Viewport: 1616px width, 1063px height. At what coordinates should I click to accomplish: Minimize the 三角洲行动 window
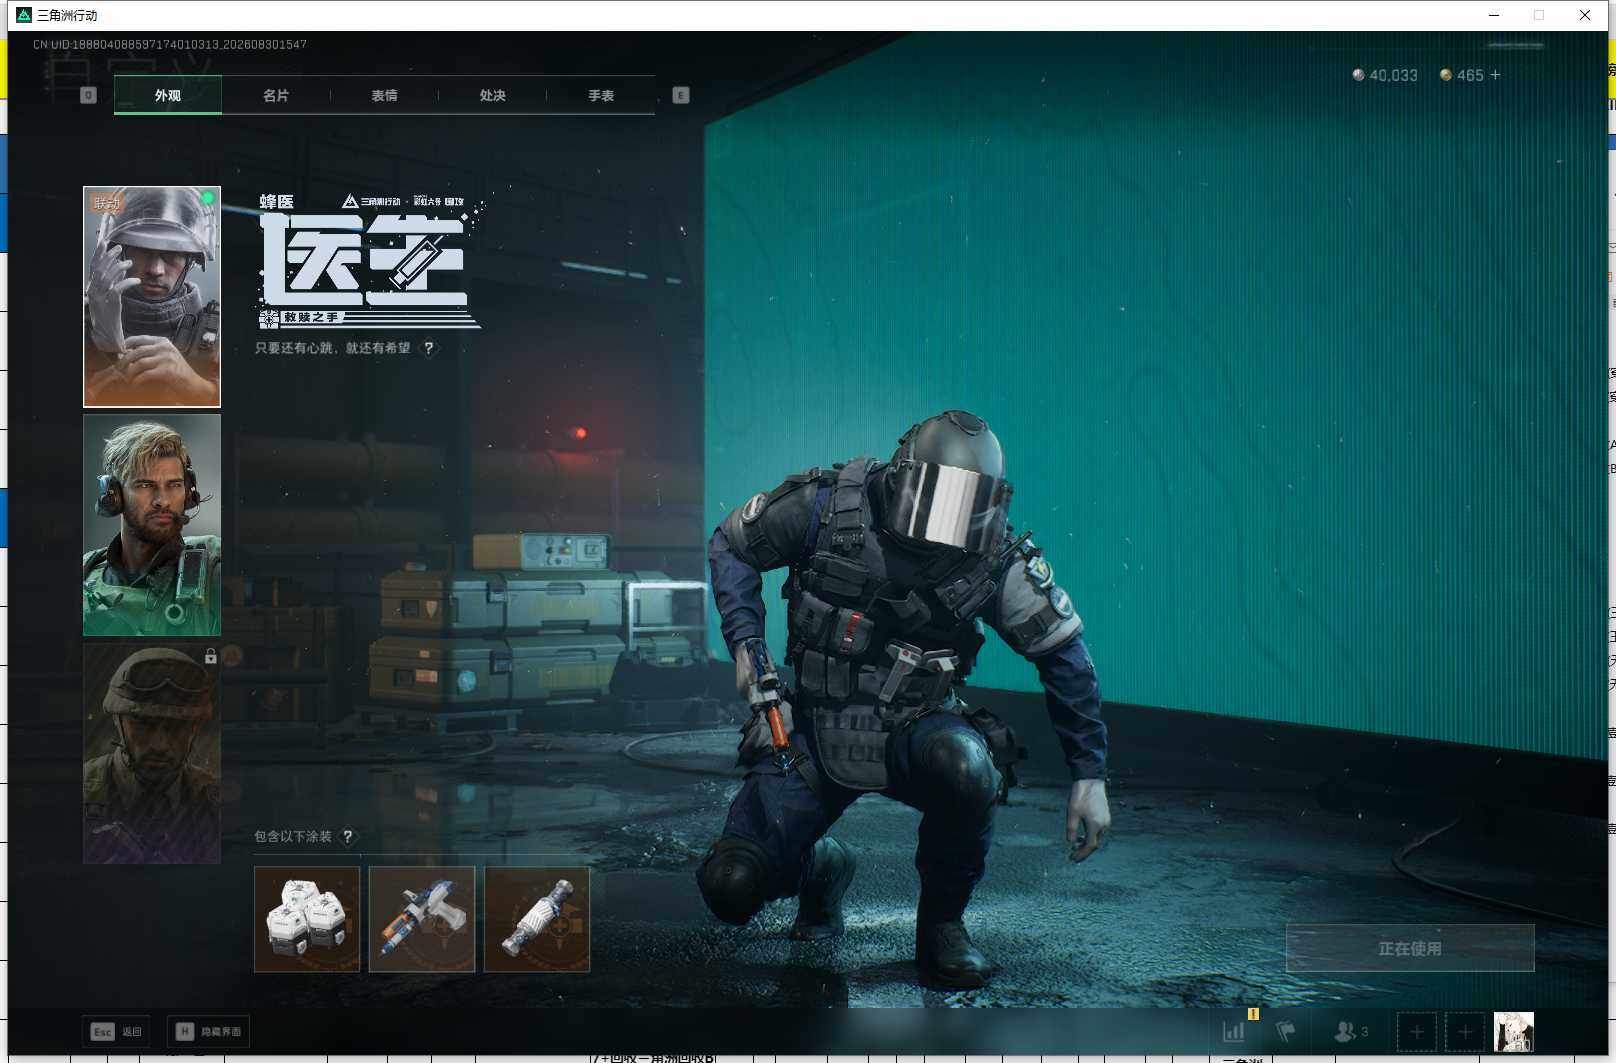[x=1494, y=15]
